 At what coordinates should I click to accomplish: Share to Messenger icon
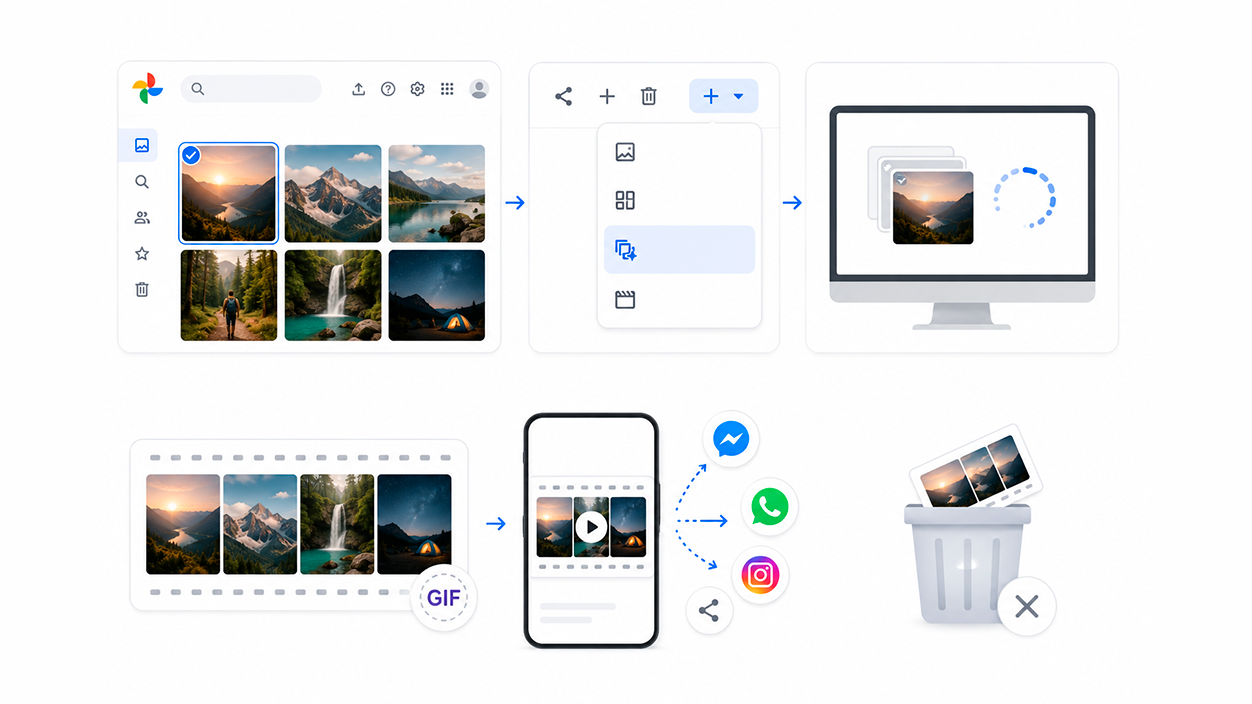click(x=731, y=439)
